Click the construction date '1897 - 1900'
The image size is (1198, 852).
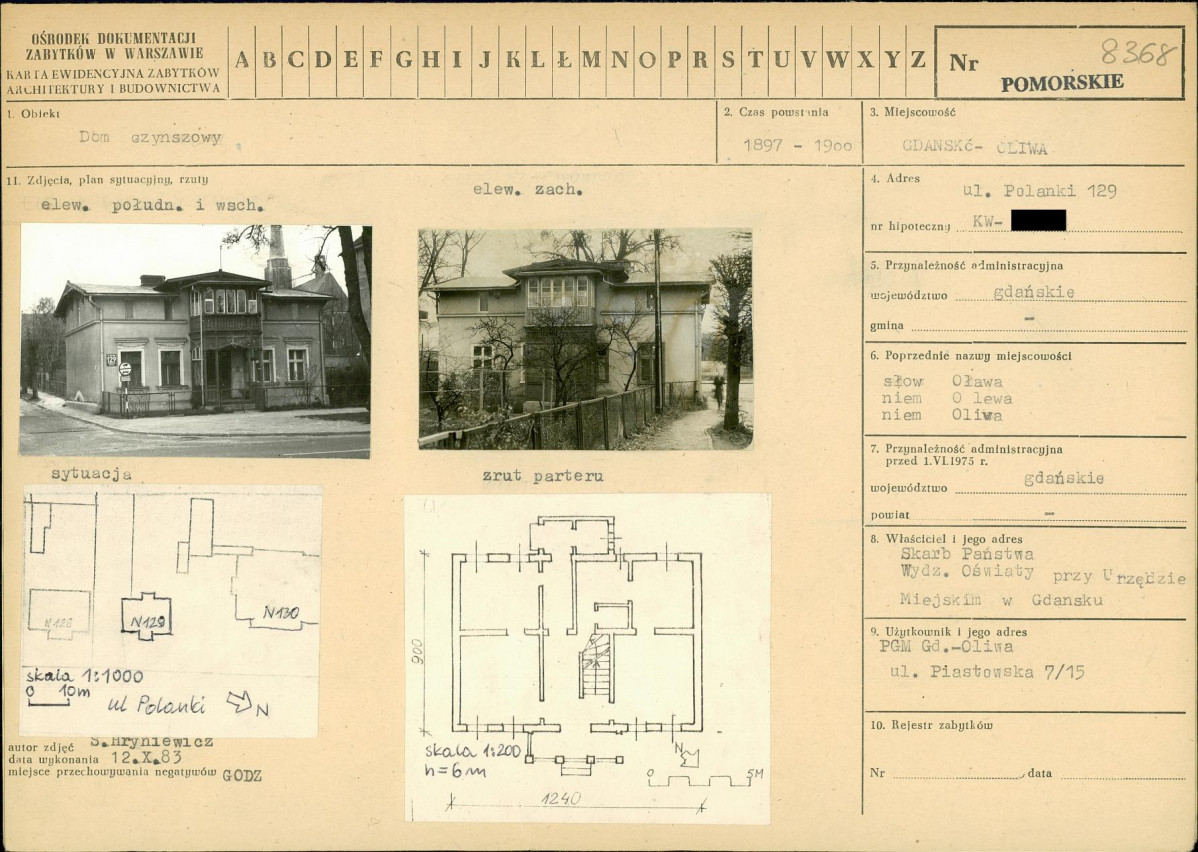(x=797, y=146)
